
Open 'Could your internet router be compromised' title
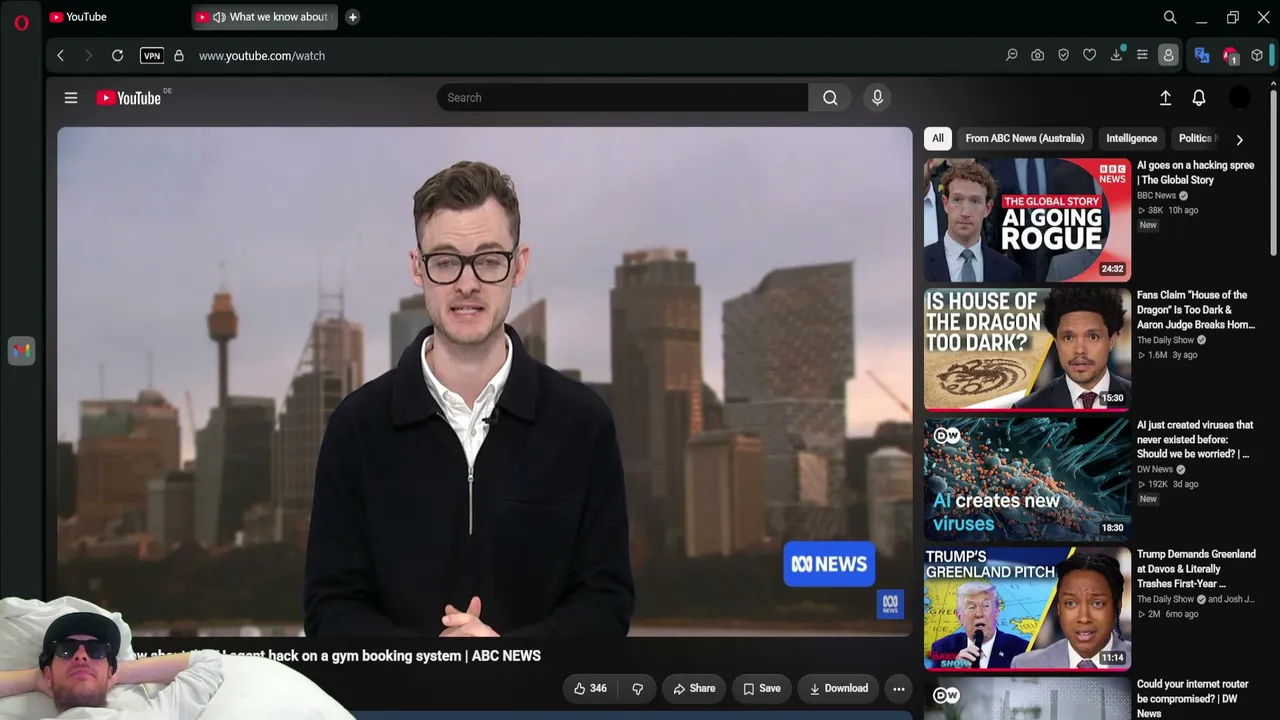1193,698
